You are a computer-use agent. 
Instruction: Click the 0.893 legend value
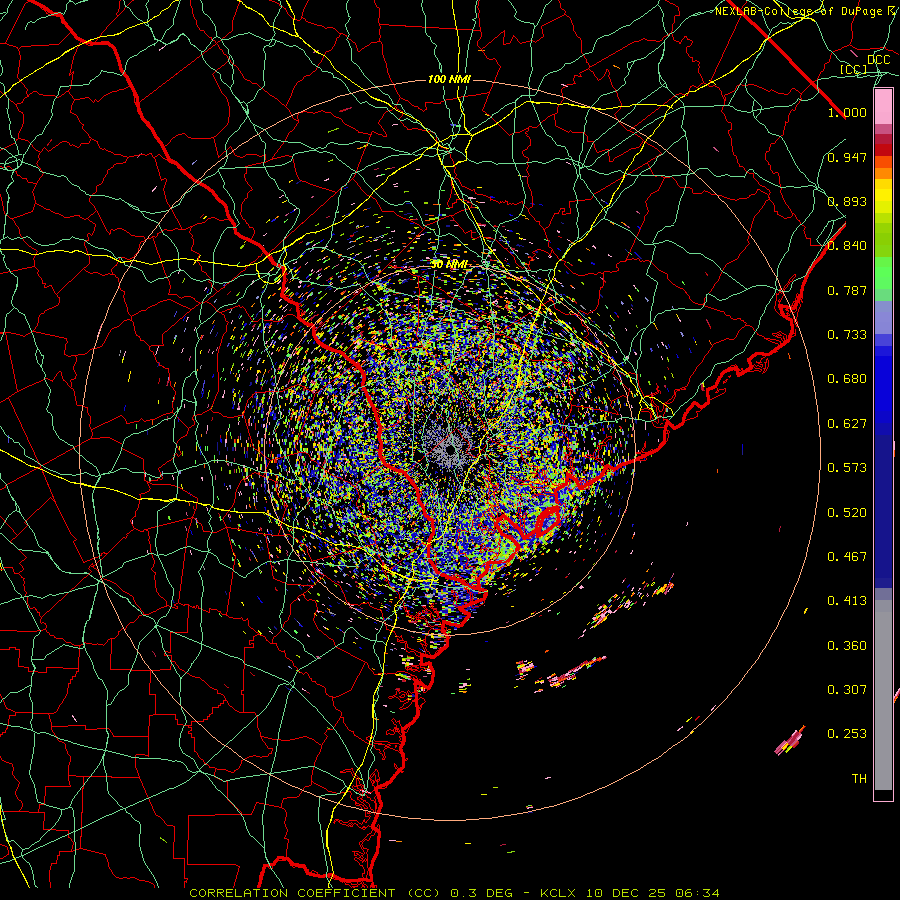tap(847, 201)
